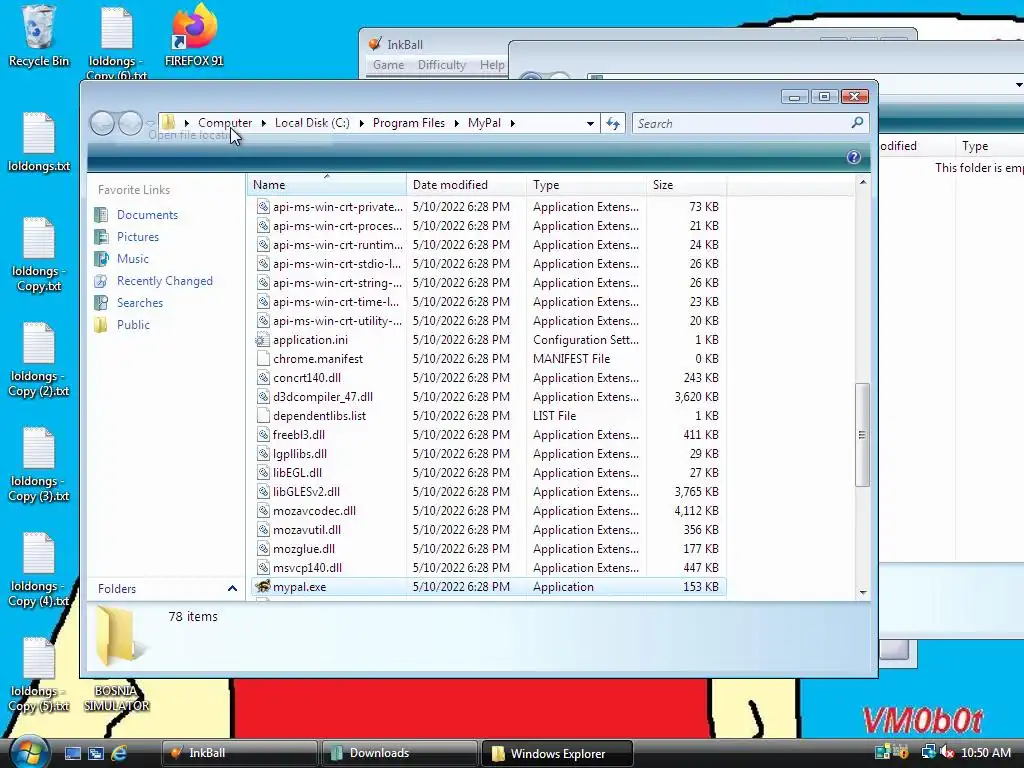Click the taskbar clock 10:50 AM
Viewport: 1024px width, 768px height.
pyautogui.click(x=986, y=752)
